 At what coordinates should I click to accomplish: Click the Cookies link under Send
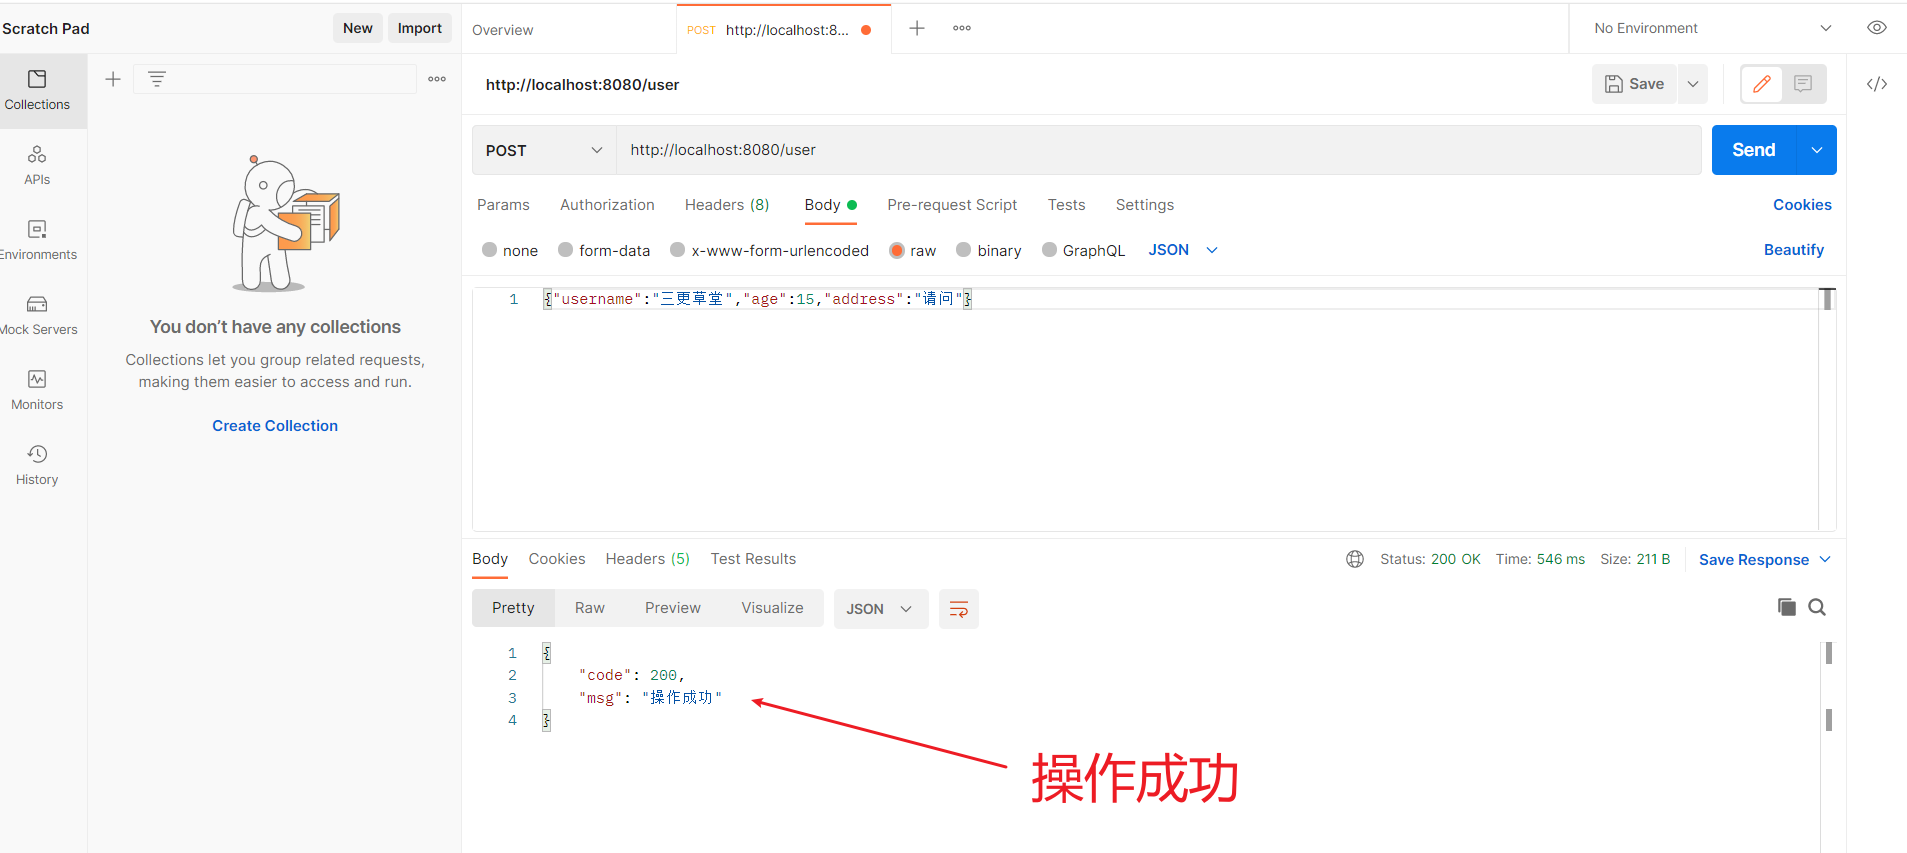point(1802,205)
